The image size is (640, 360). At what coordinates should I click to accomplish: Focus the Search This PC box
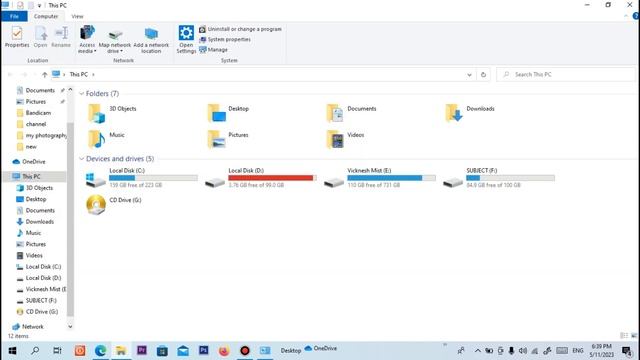pos(567,75)
